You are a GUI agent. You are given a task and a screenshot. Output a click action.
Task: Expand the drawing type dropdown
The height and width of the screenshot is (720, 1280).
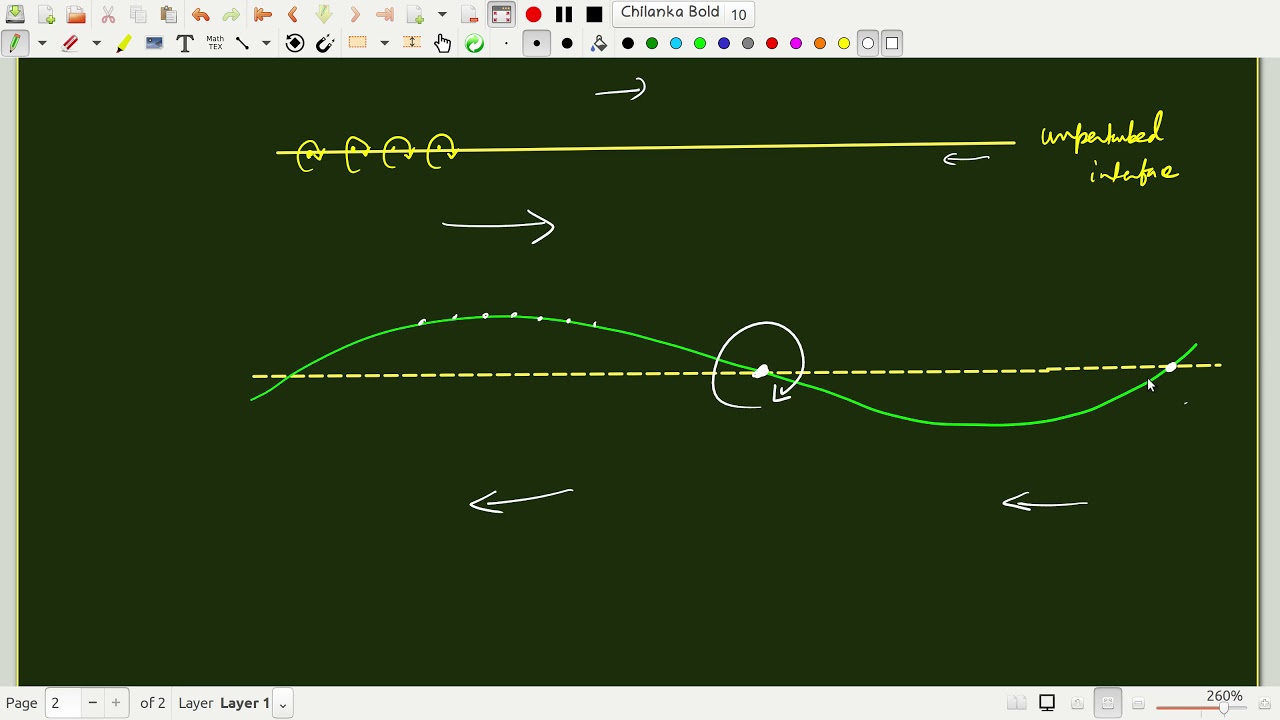266,43
